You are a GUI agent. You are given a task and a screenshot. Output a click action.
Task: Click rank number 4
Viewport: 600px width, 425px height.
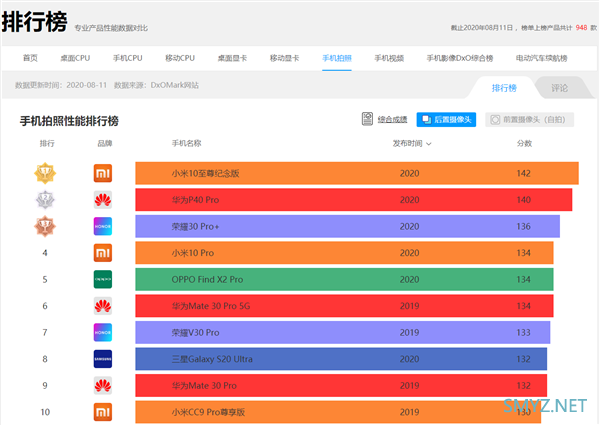[45, 253]
